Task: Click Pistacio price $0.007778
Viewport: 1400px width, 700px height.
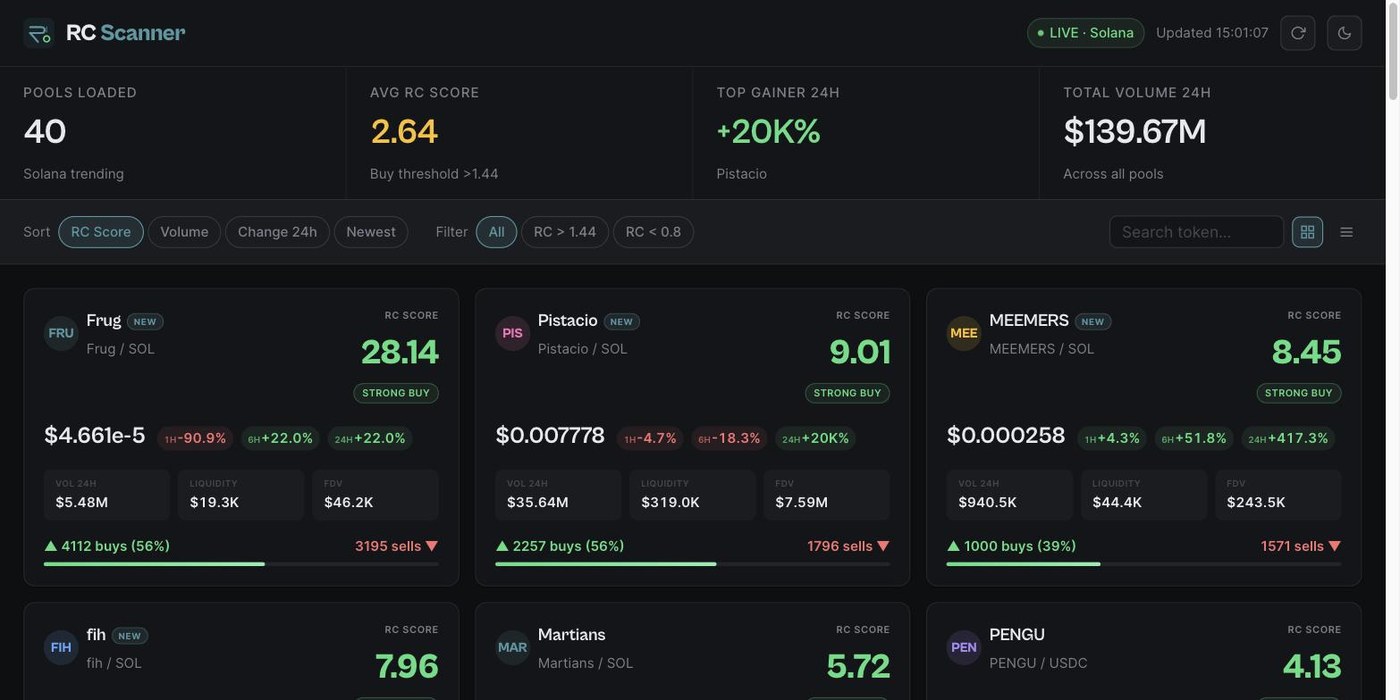Action: coord(550,436)
